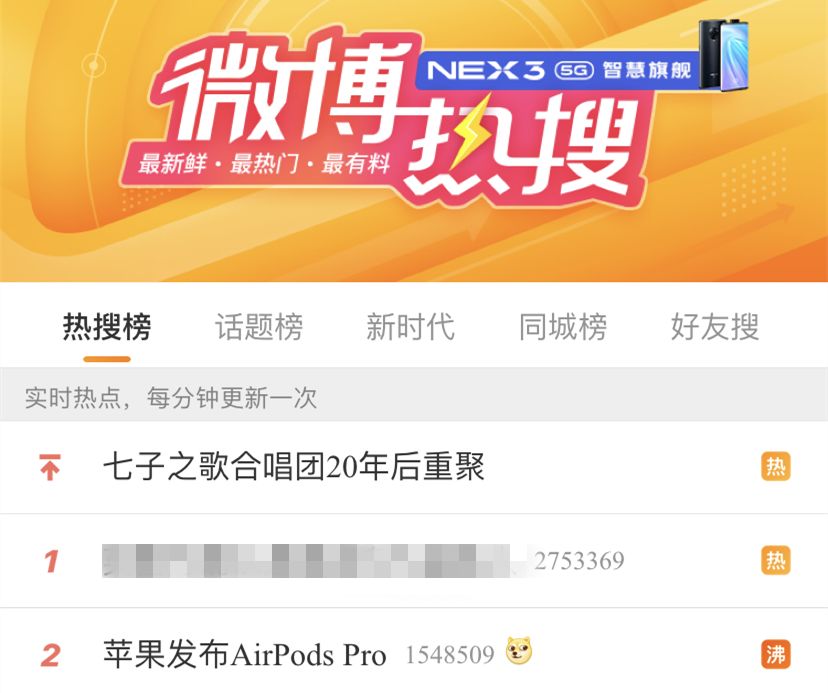Select the 热搜榜 tab
Screen dimensions: 828x693
107,326
